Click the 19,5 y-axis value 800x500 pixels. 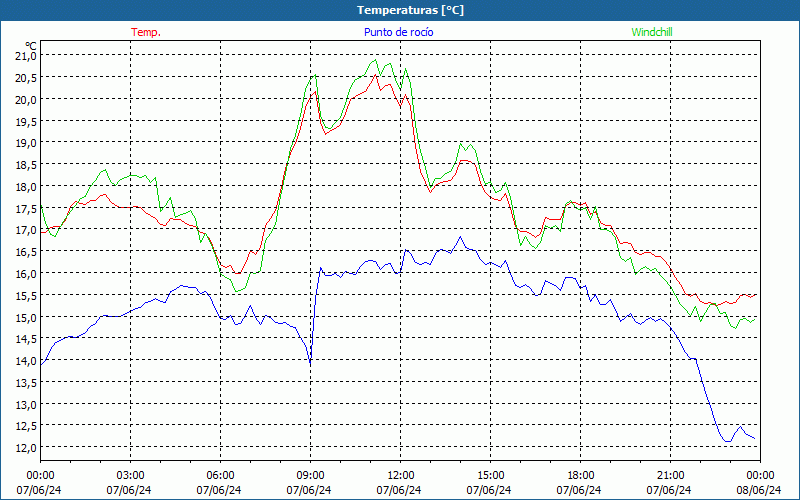[27, 121]
